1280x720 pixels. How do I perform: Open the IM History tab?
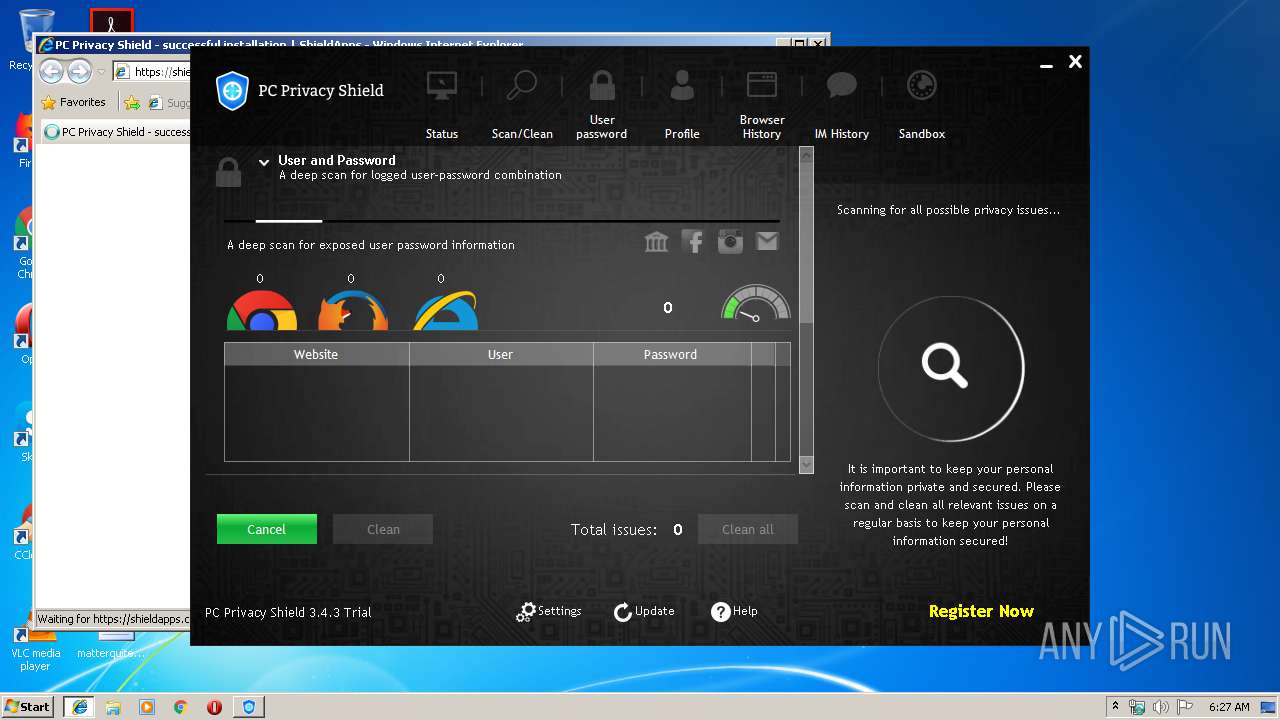pos(842,104)
